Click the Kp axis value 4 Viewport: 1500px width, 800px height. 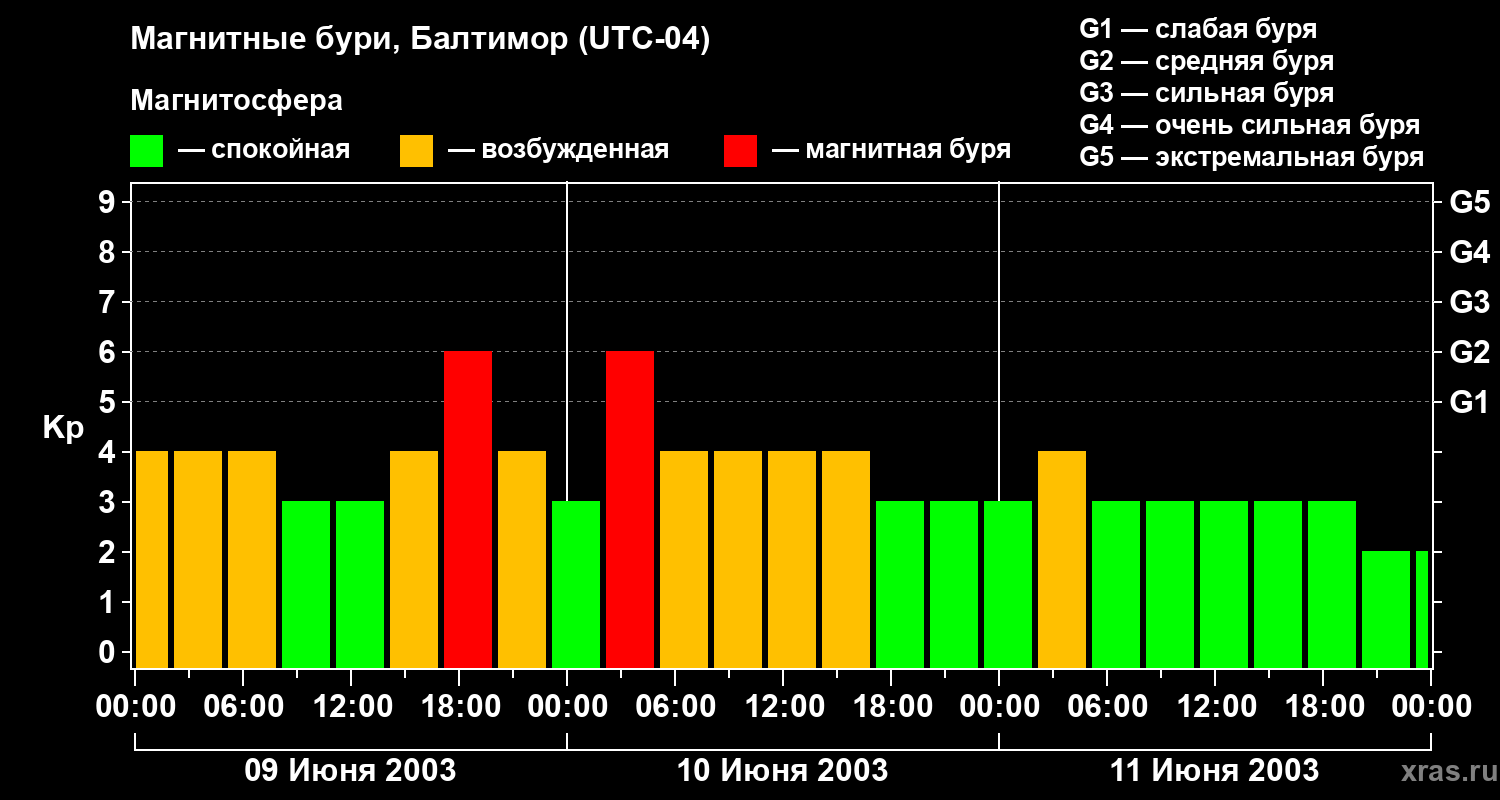click(x=109, y=452)
